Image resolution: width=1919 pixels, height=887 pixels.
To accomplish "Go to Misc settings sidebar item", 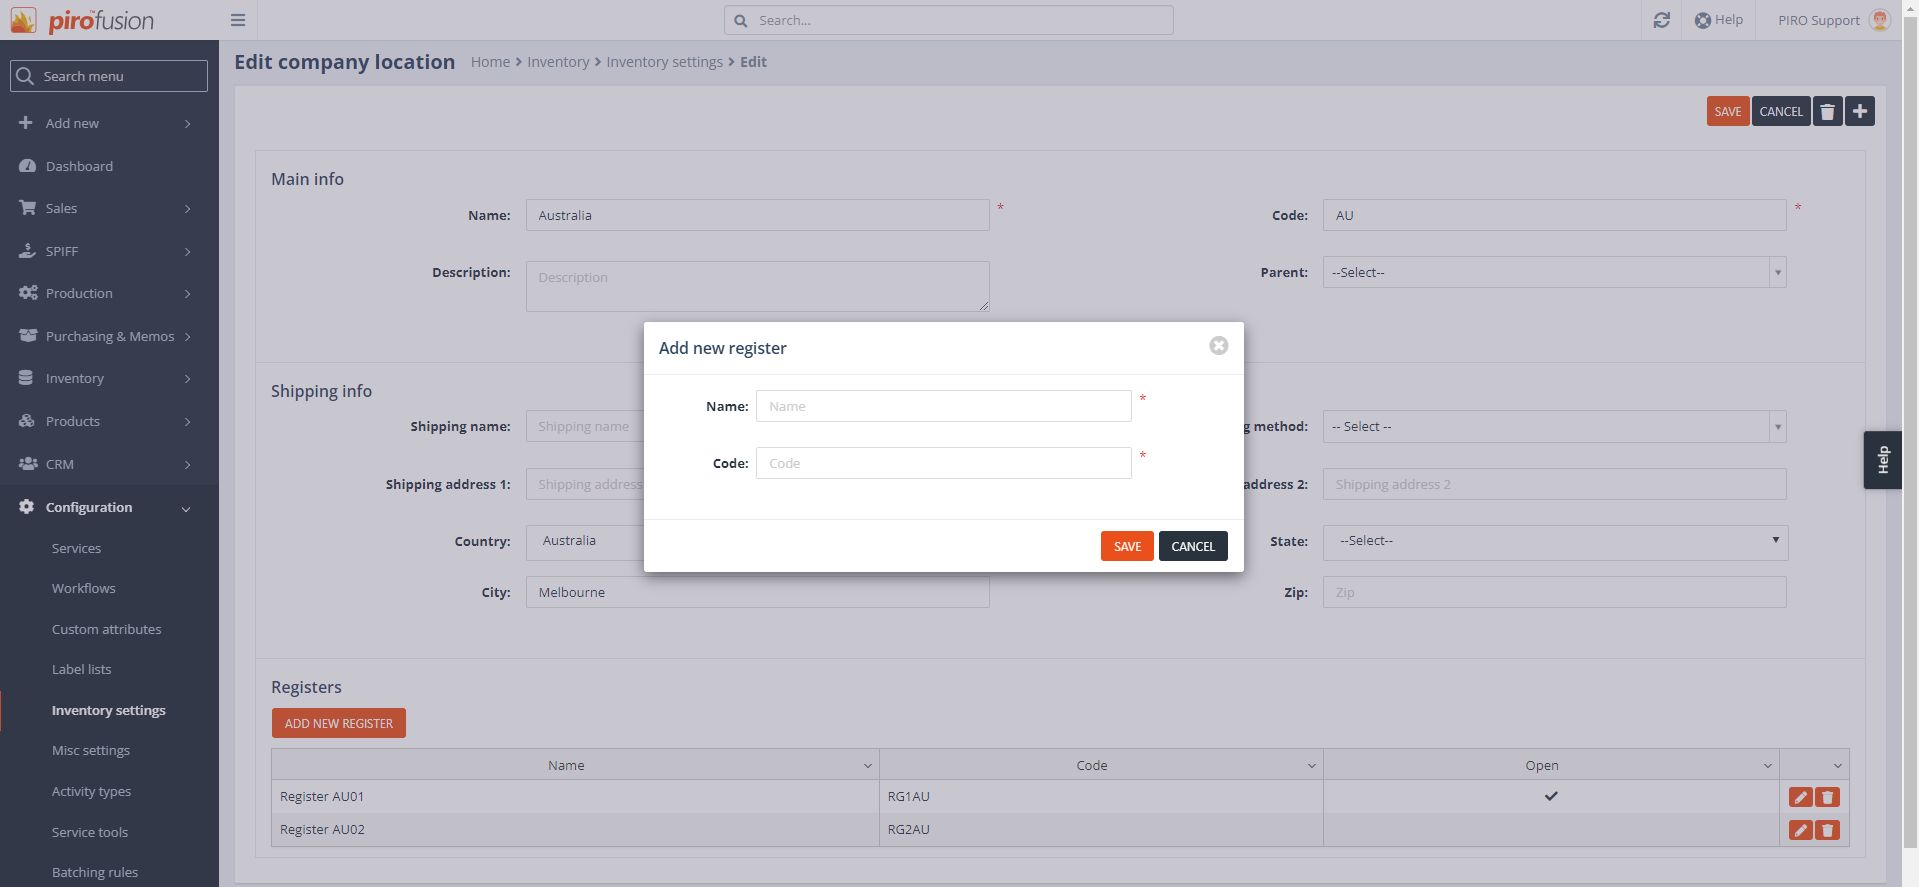I will pyautogui.click(x=90, y=751).
